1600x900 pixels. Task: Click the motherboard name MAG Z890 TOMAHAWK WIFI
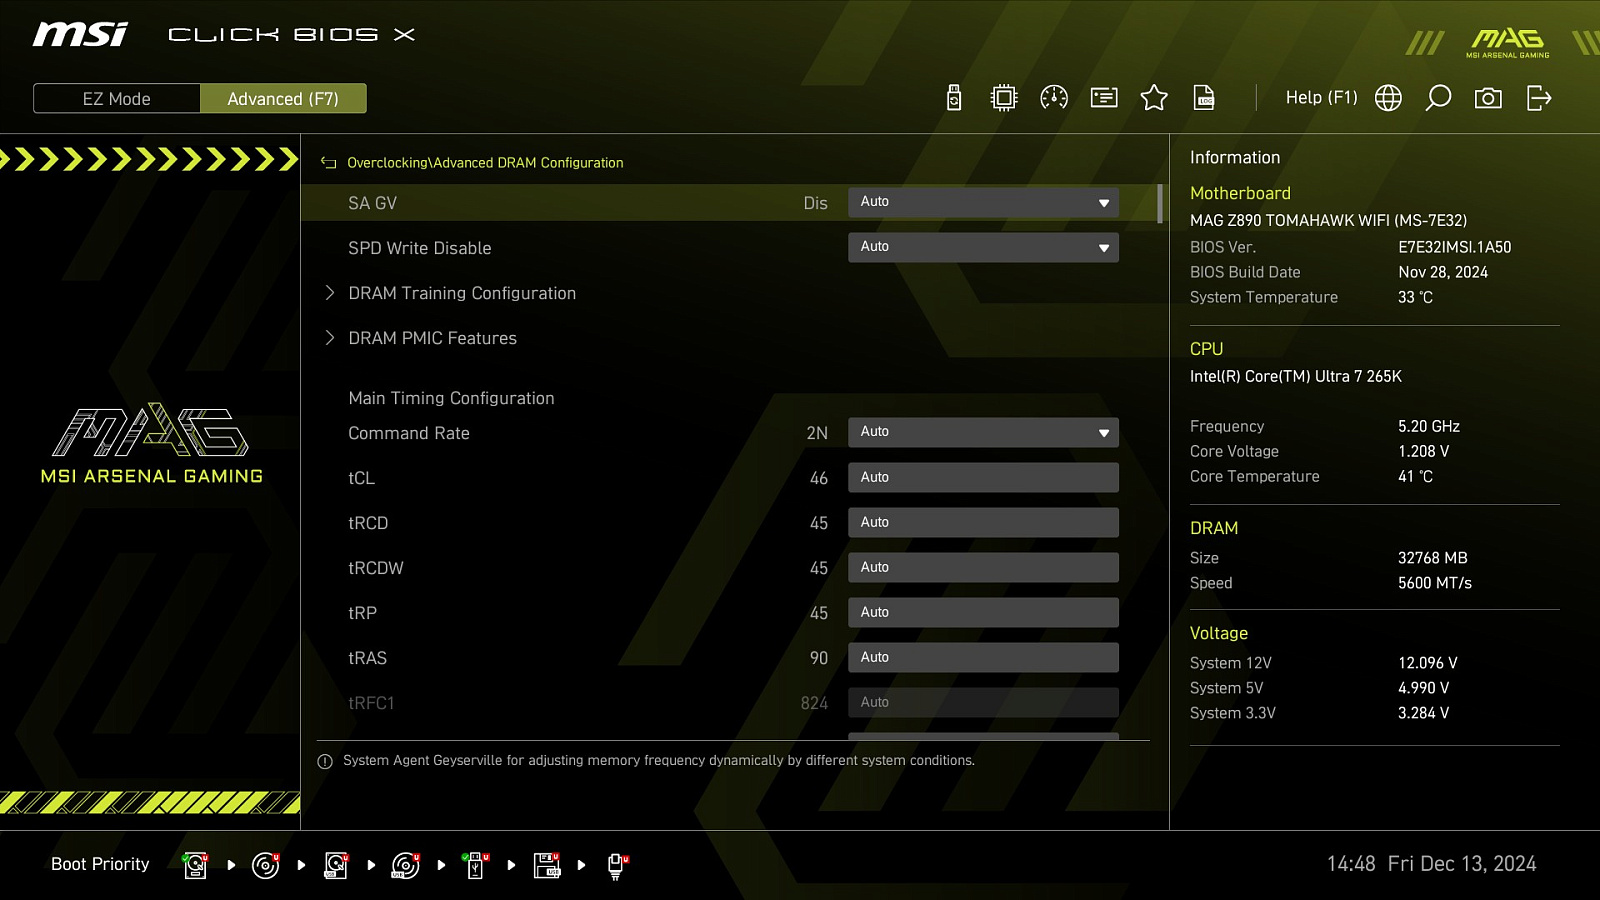pyautogui.click(x=1328, y=220)
